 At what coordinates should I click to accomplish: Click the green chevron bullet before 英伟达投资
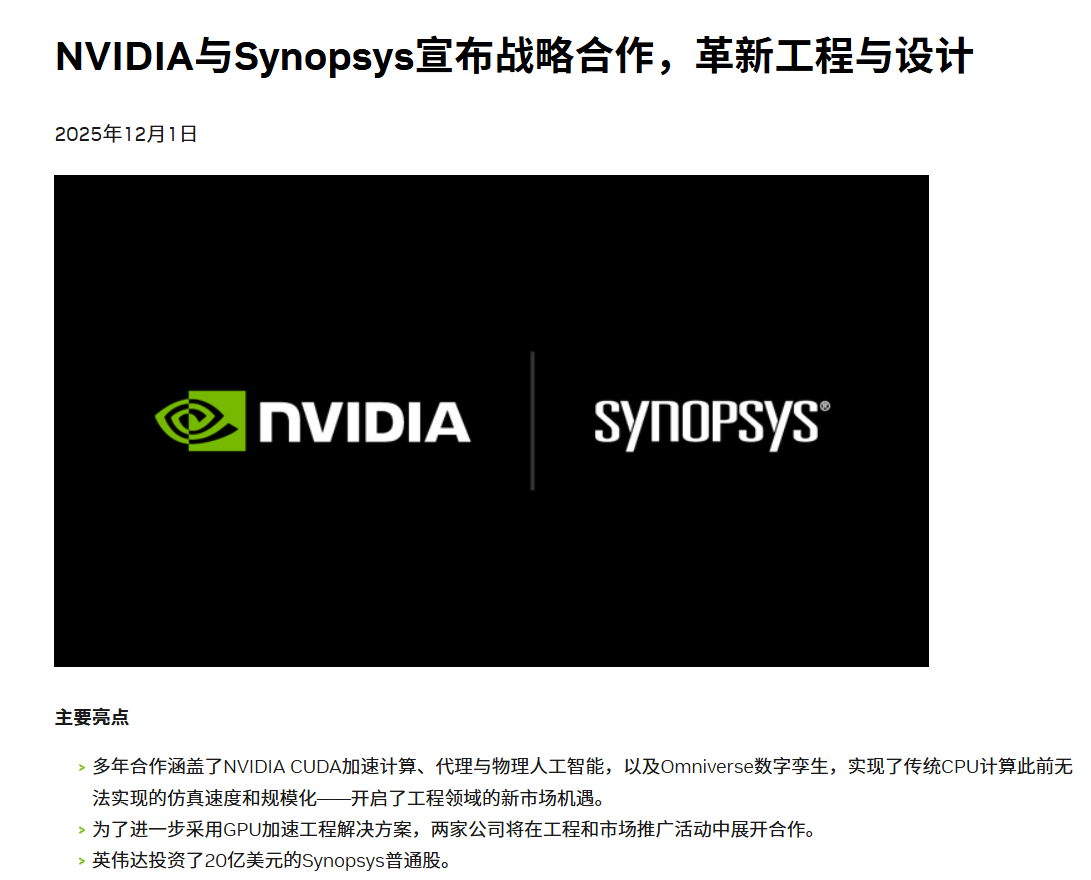tap(82, 862)
